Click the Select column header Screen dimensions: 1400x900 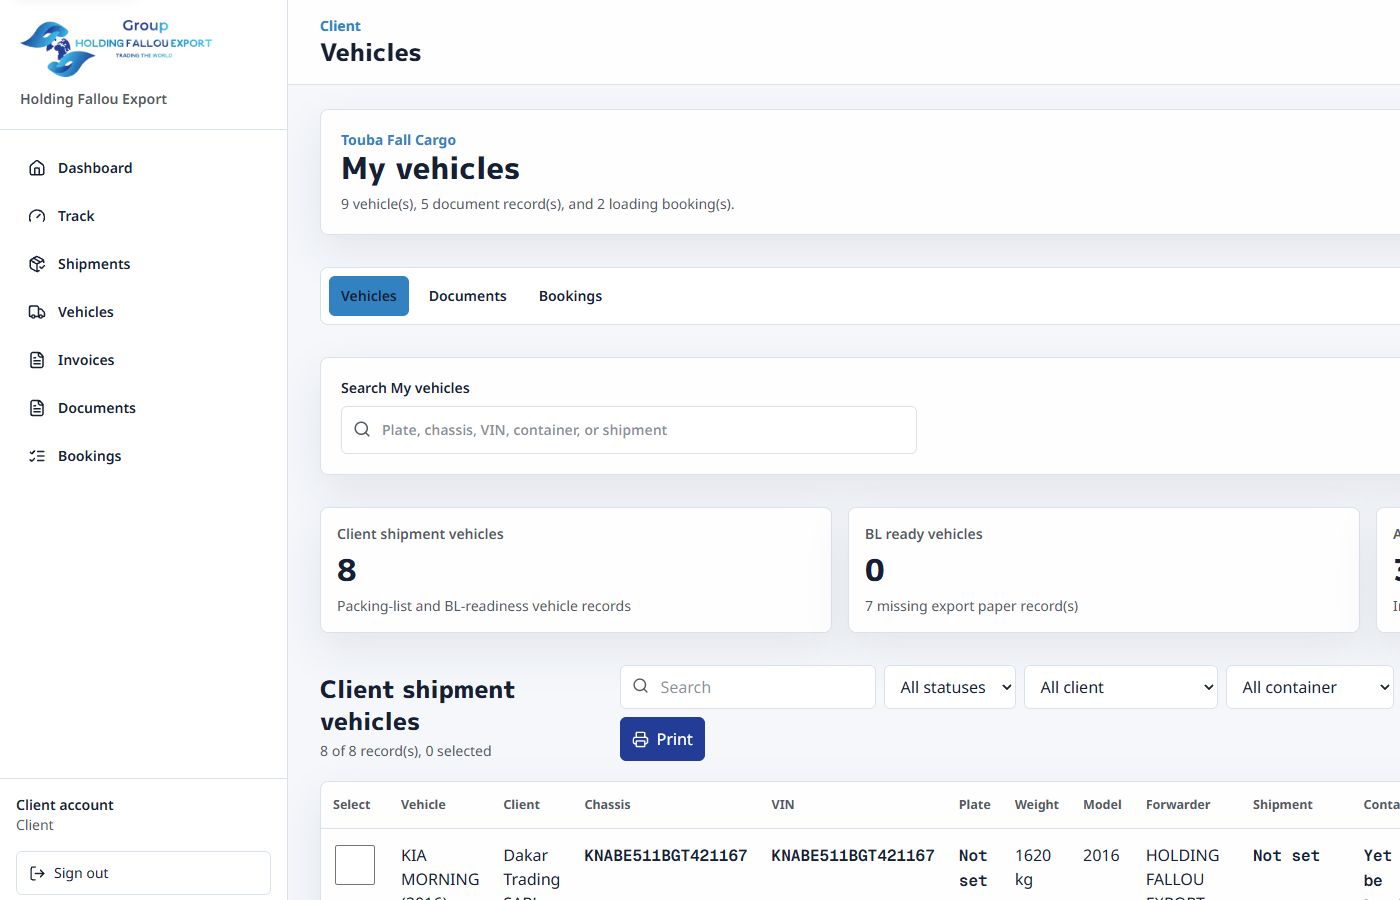(351, 805)
